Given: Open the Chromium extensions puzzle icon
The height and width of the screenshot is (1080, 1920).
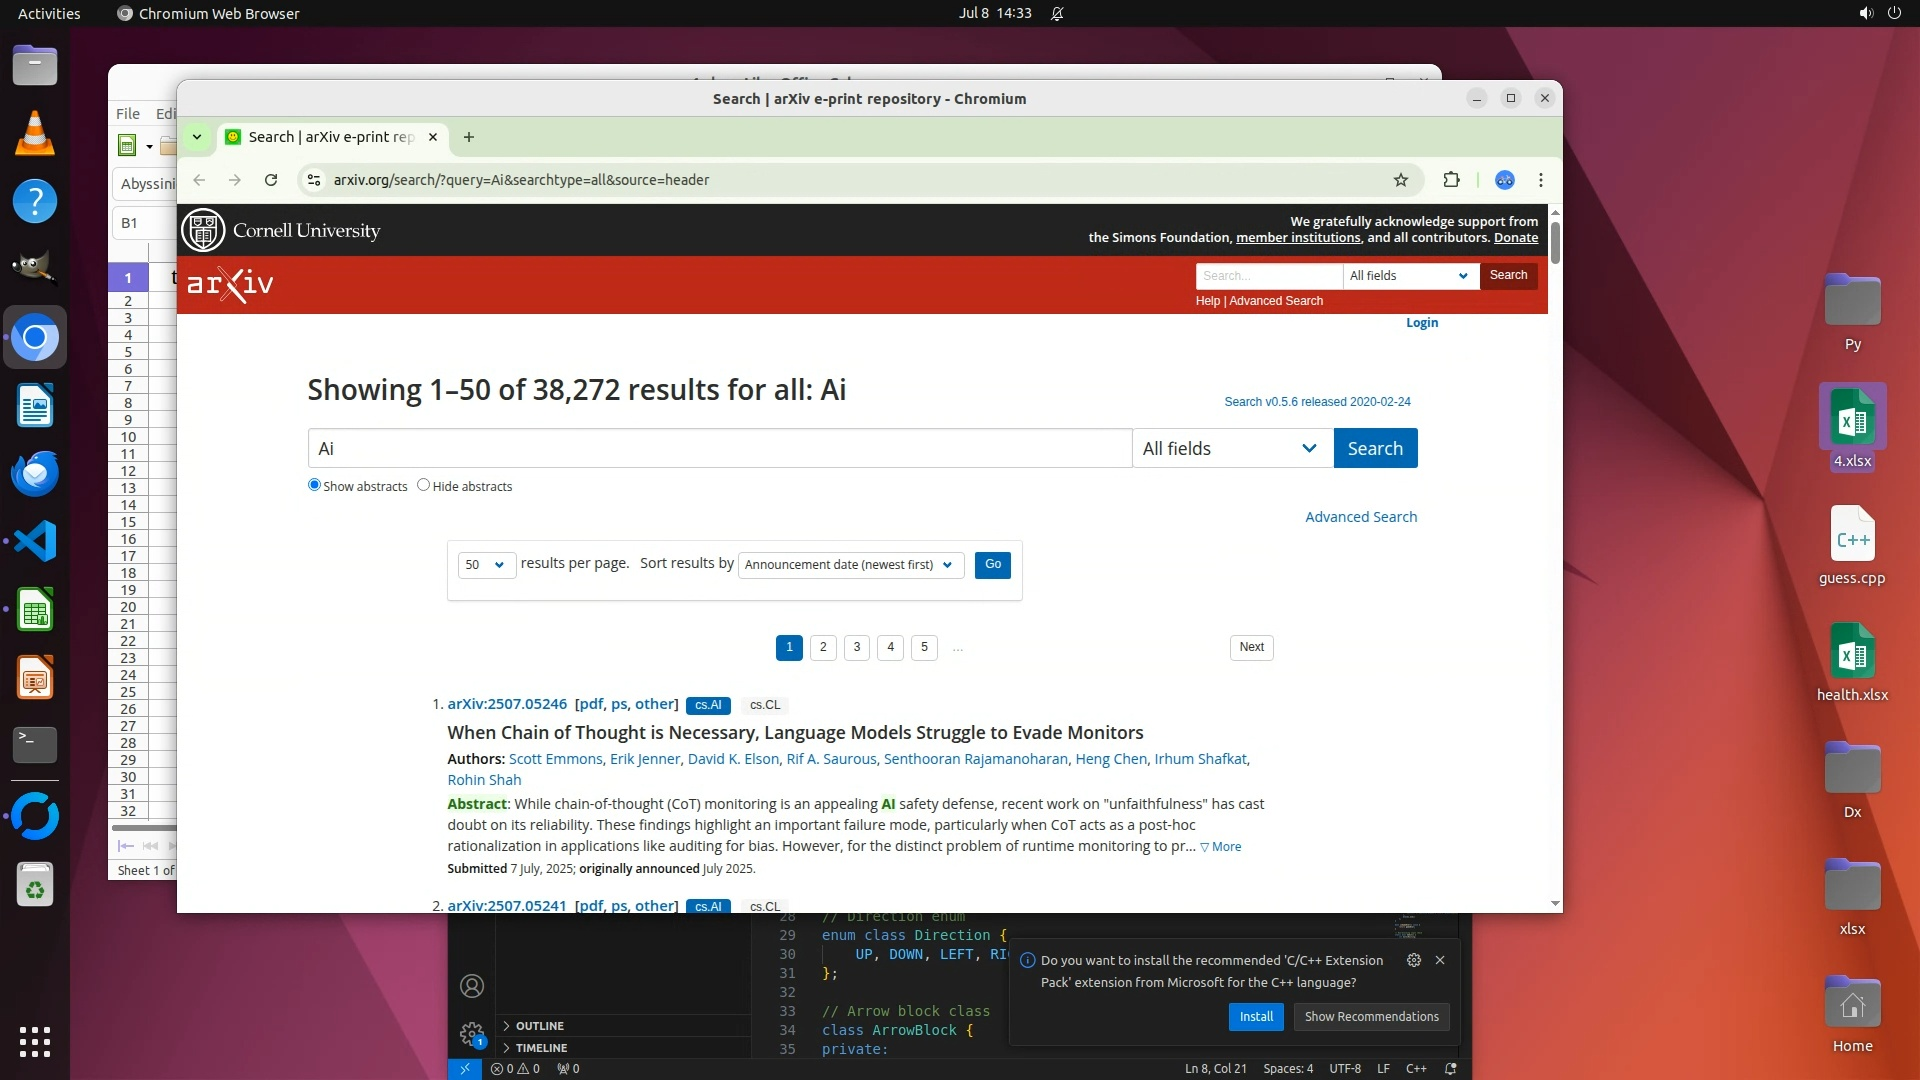Looking at the screenshot, I should point(1451,180).
